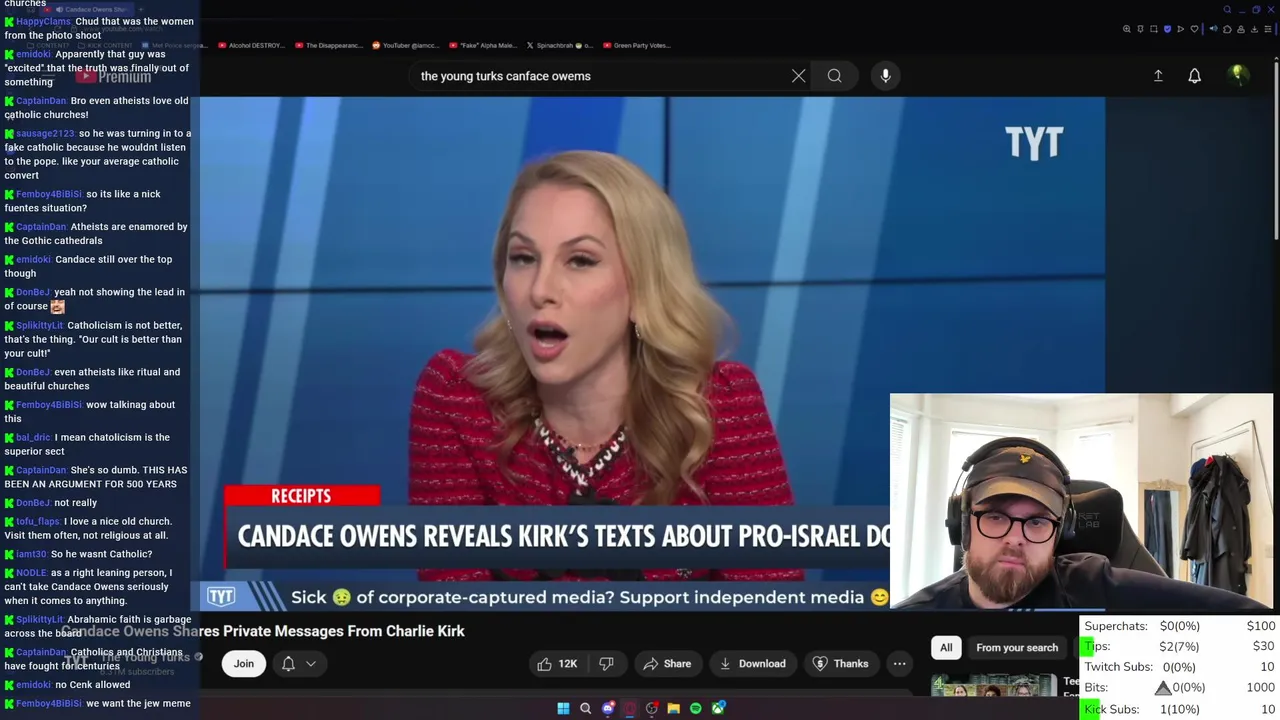1280x720 pixels.
Task: Click the TYT channel logo on banner
Action: (221, 597)
